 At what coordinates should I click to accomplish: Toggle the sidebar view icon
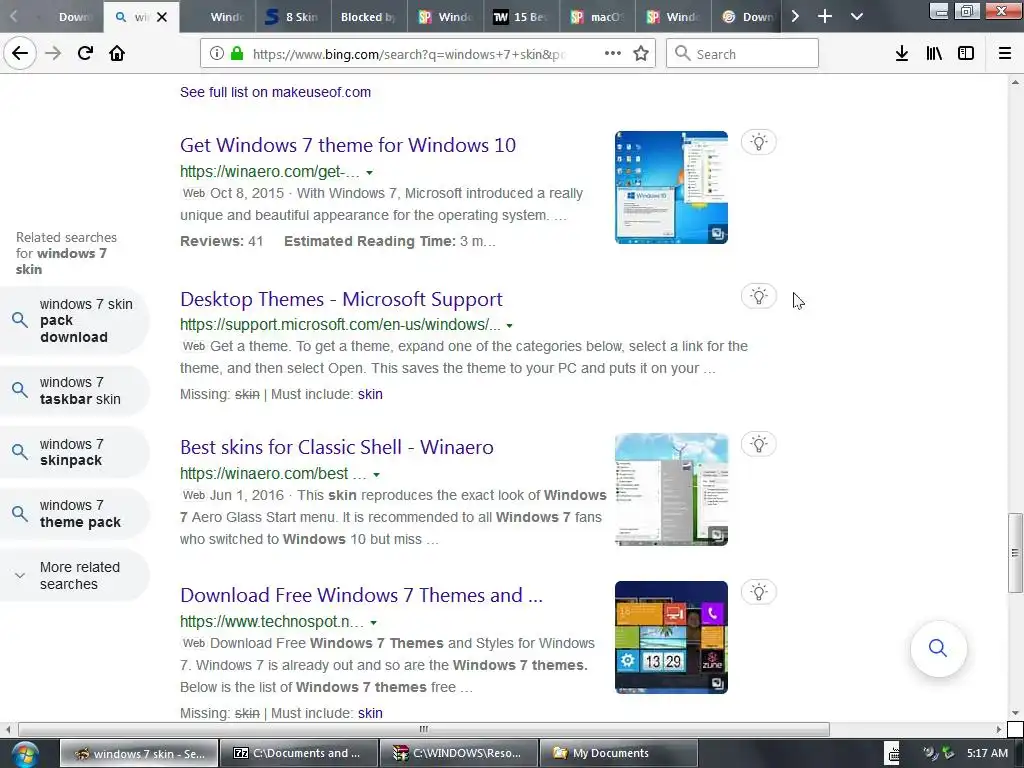pos(966,54)
